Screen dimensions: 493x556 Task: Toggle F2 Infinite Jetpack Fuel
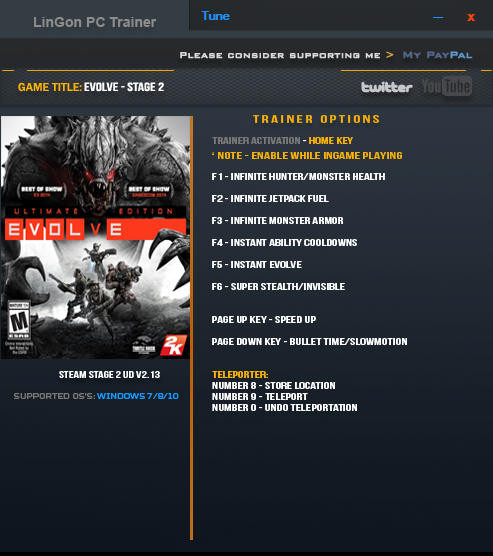click(x=270, y=199)
